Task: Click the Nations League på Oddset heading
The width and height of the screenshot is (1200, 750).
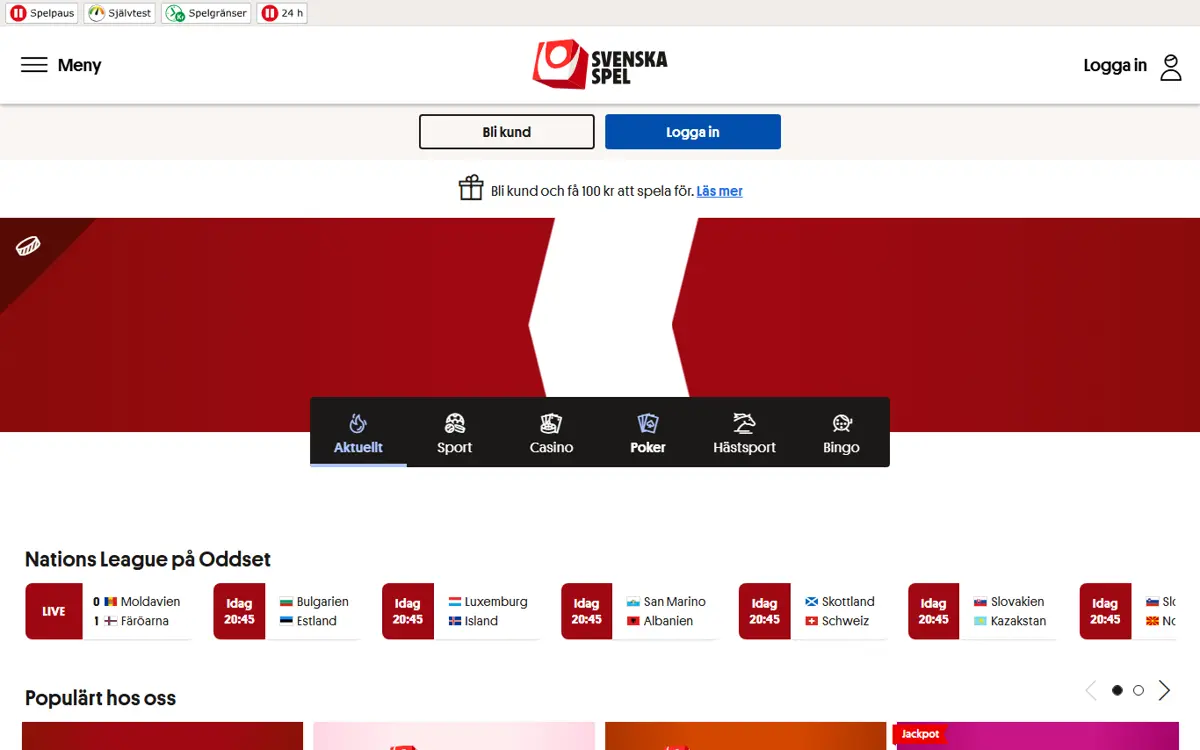Action: pyautogui.click(x=148, y=559)
